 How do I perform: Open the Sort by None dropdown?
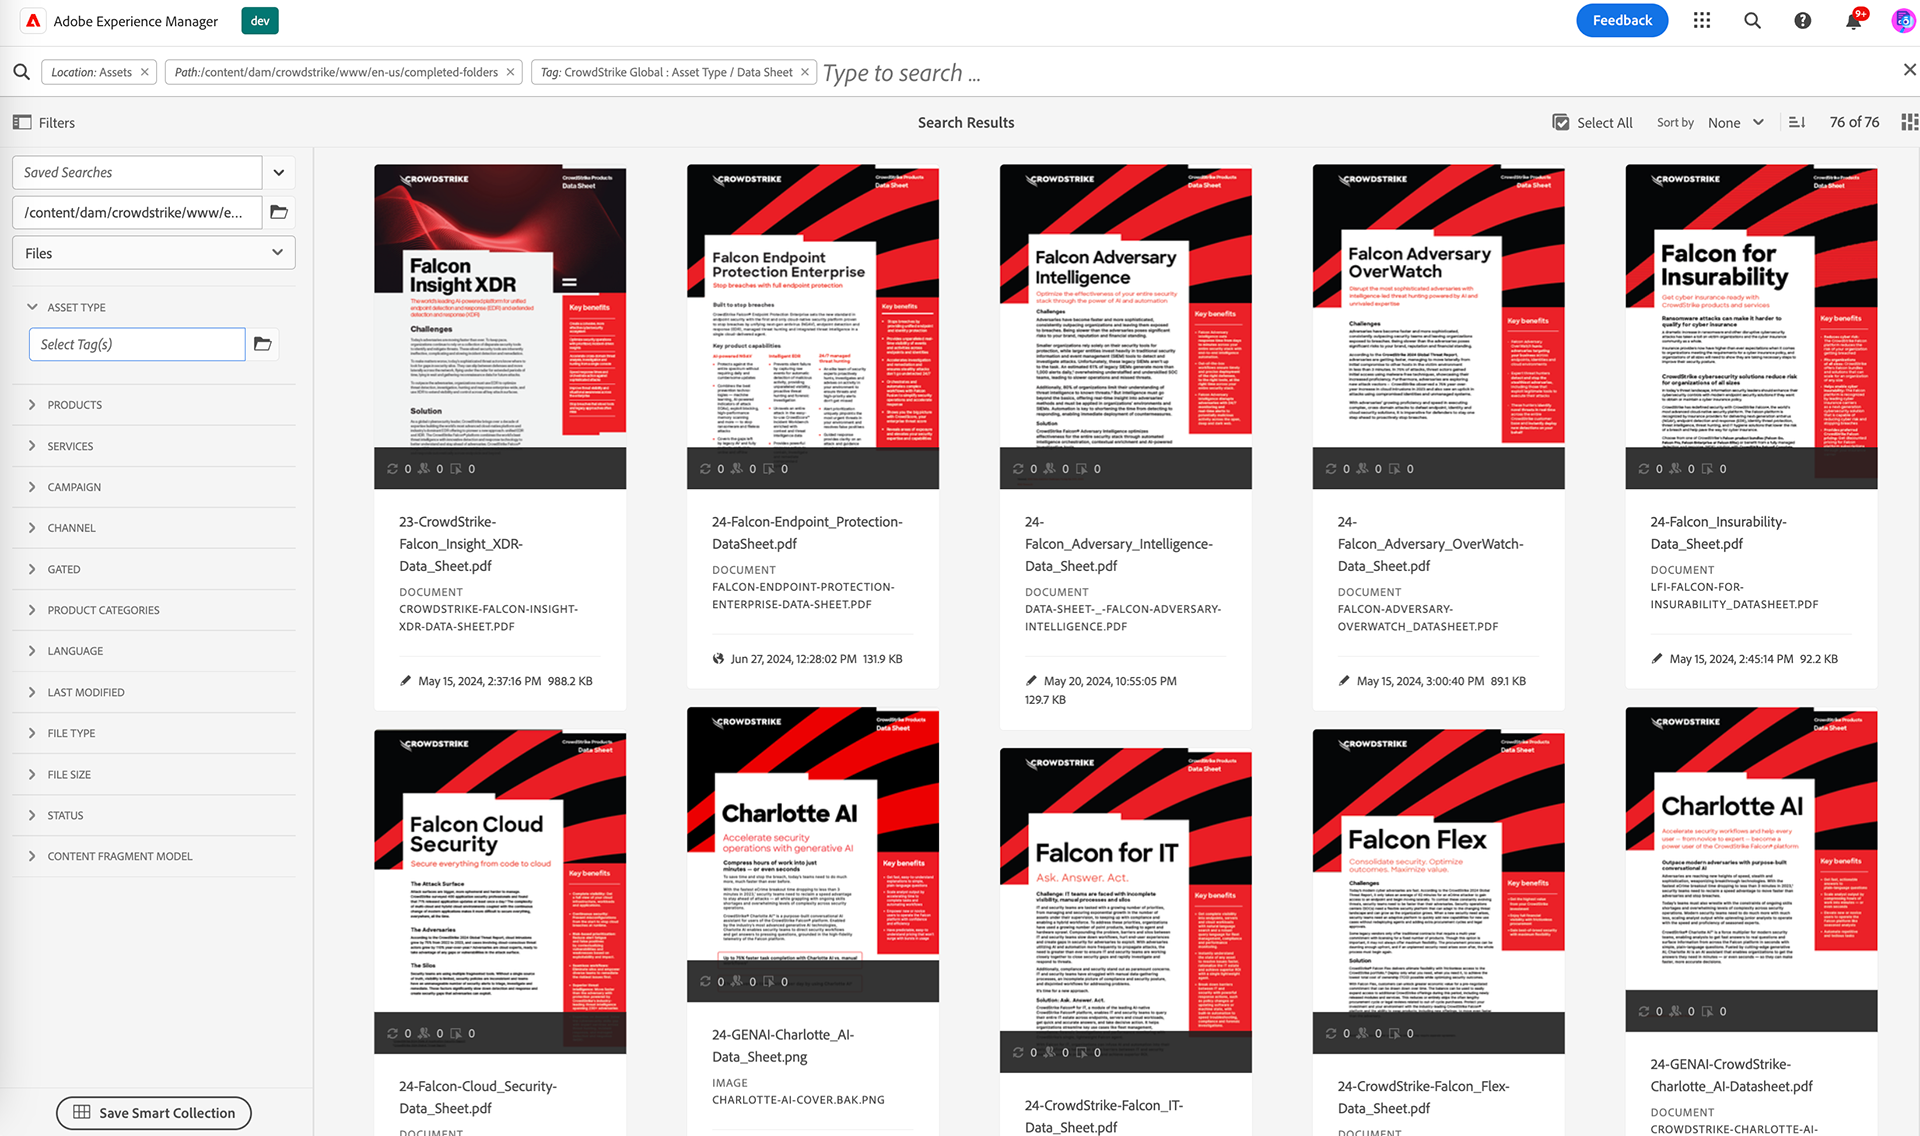pos(1736,122)
